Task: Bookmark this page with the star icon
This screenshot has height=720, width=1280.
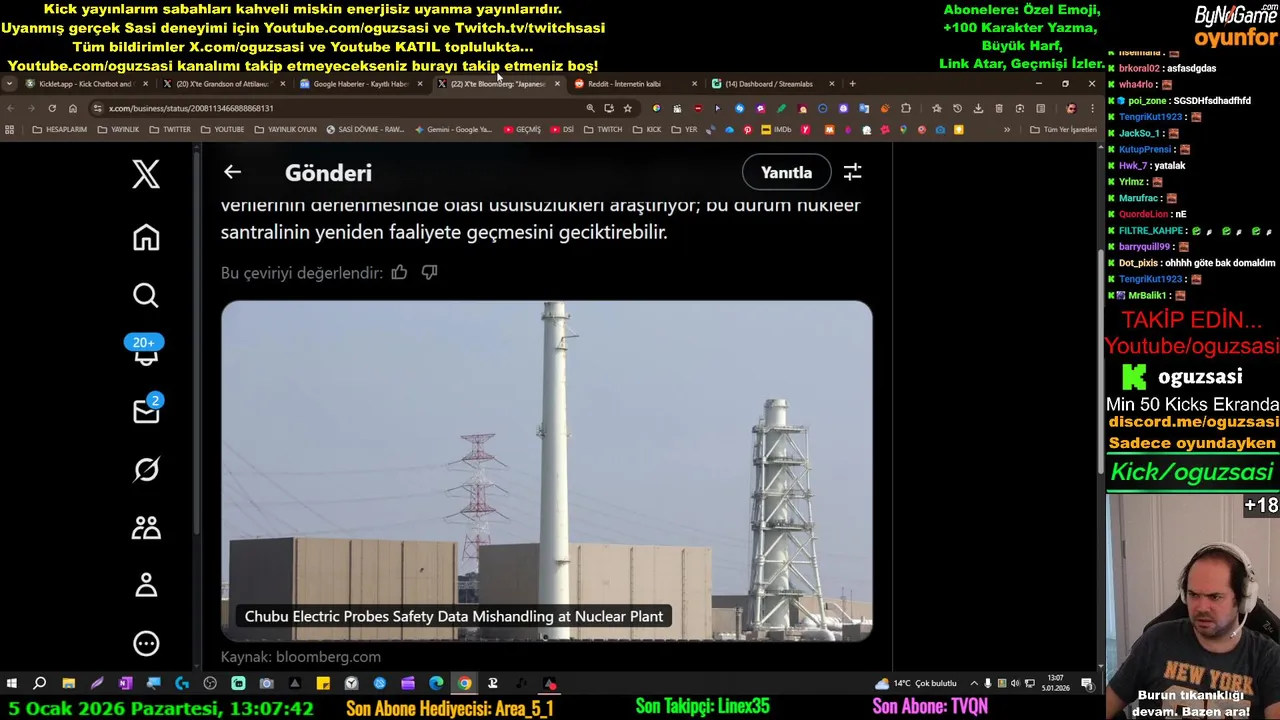Action: point(628,108)
